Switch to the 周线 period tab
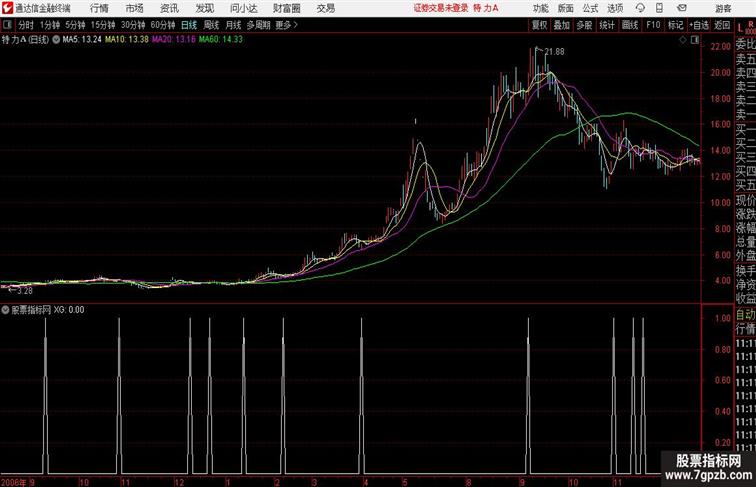 [211, 25]
